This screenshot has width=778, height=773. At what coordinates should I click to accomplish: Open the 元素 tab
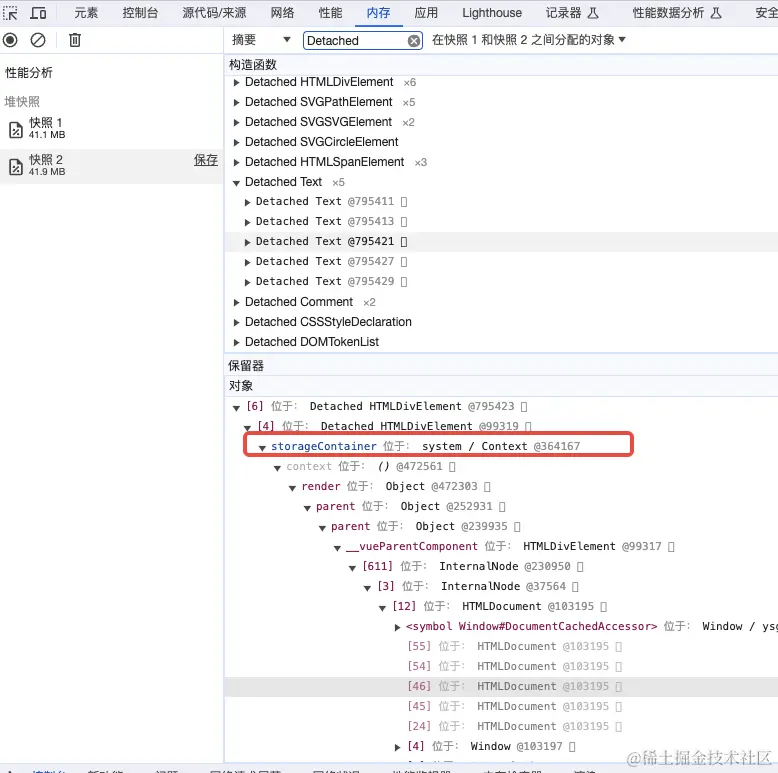pos(86,13)
